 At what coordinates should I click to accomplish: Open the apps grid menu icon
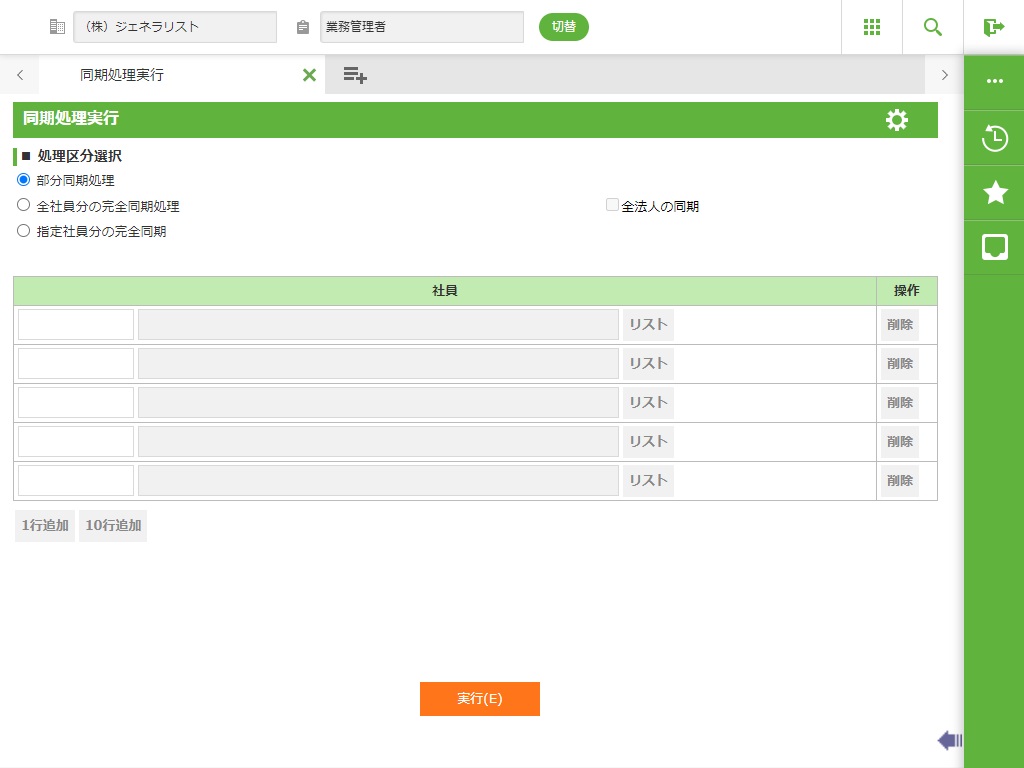(872, 27)
